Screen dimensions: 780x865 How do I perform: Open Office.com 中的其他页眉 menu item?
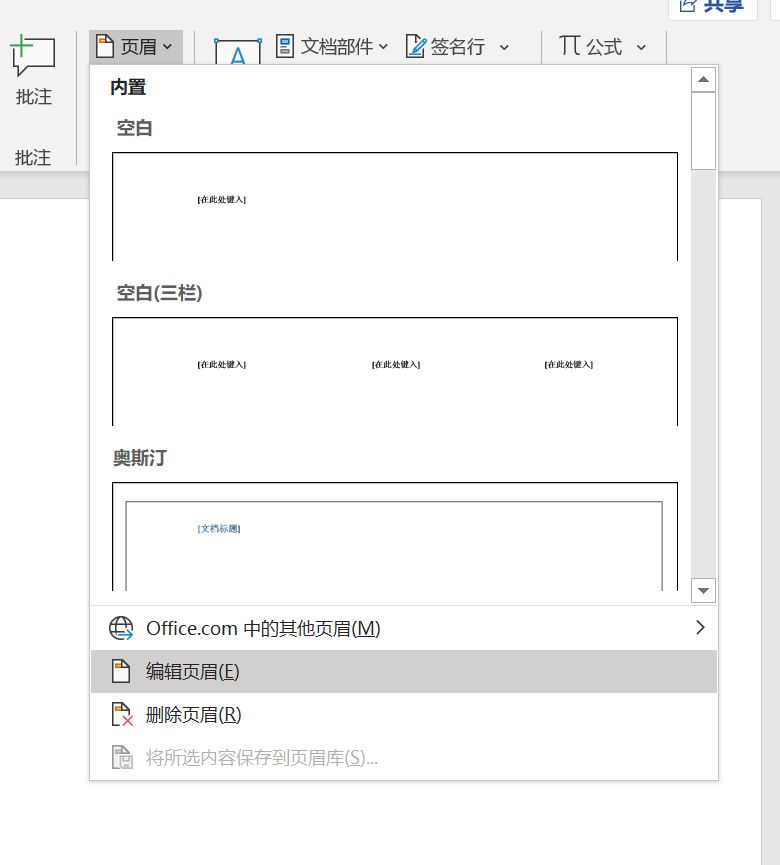404,628
